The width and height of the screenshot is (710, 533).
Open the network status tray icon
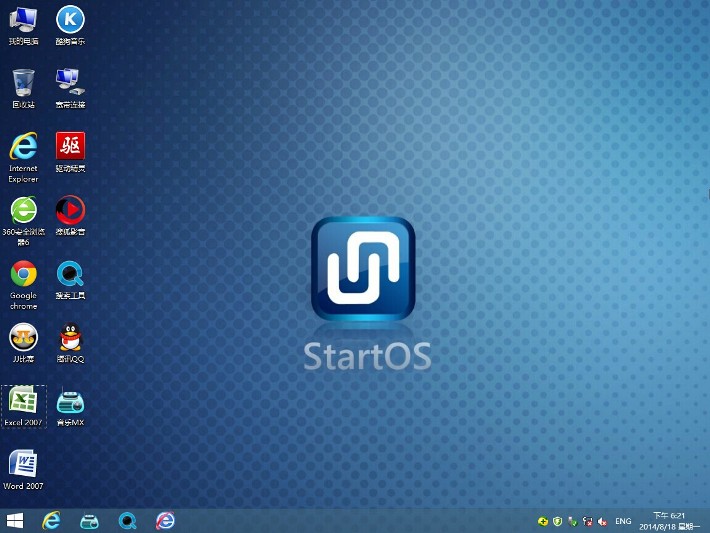pyautogui.click(x=587, y=522)
